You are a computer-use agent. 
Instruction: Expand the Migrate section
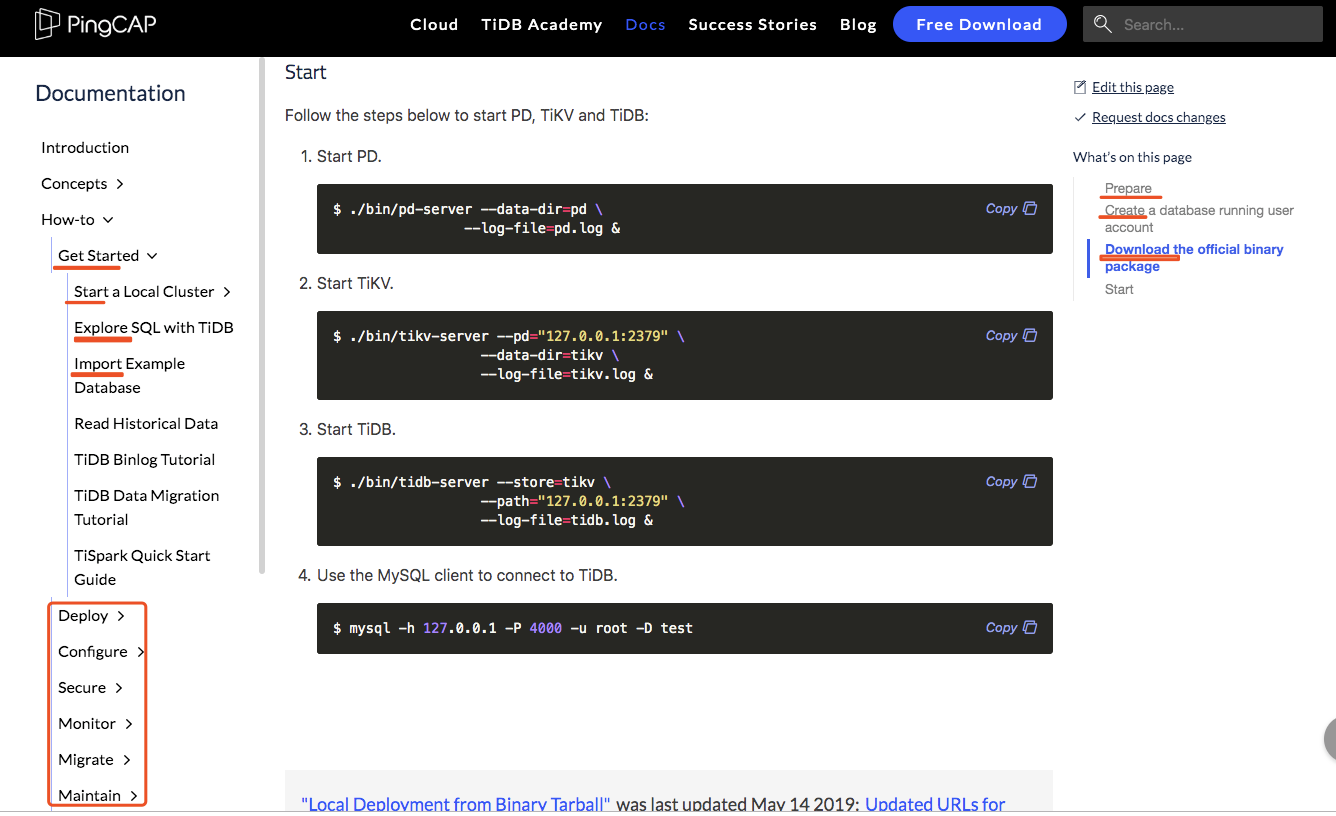[95, 760]
